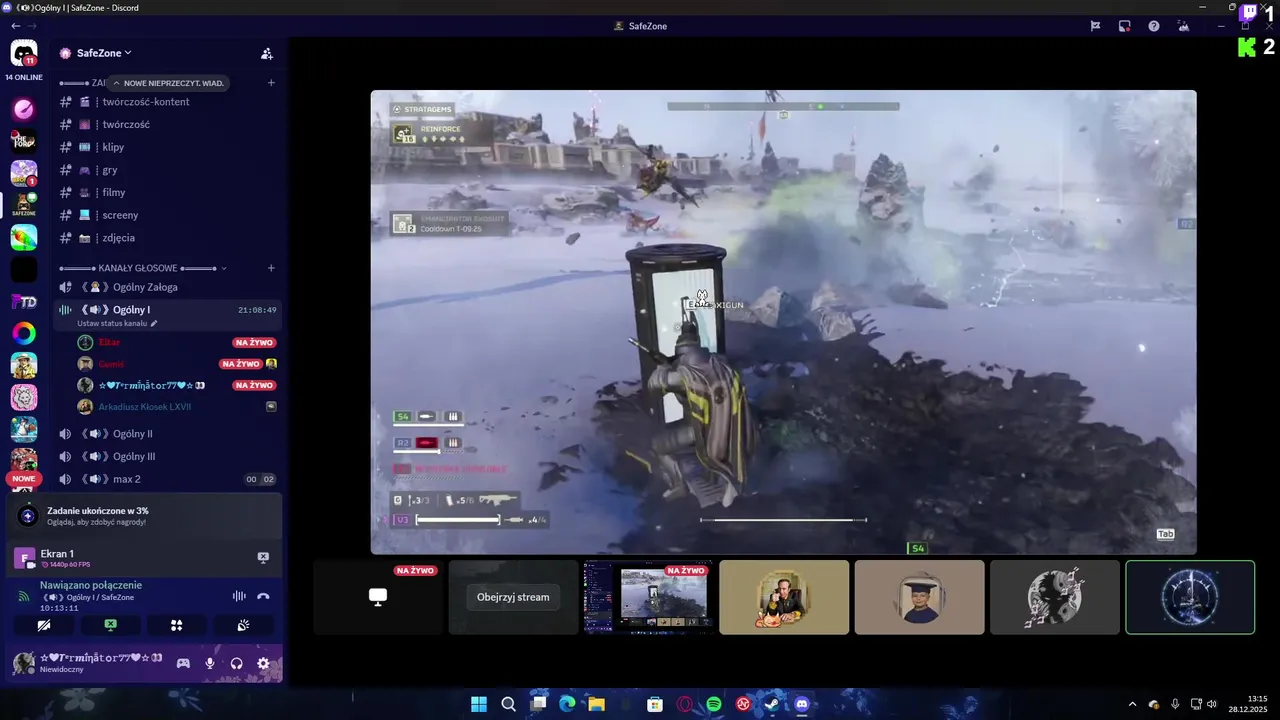Open the rainbow ring server icon

coord(24,334)
